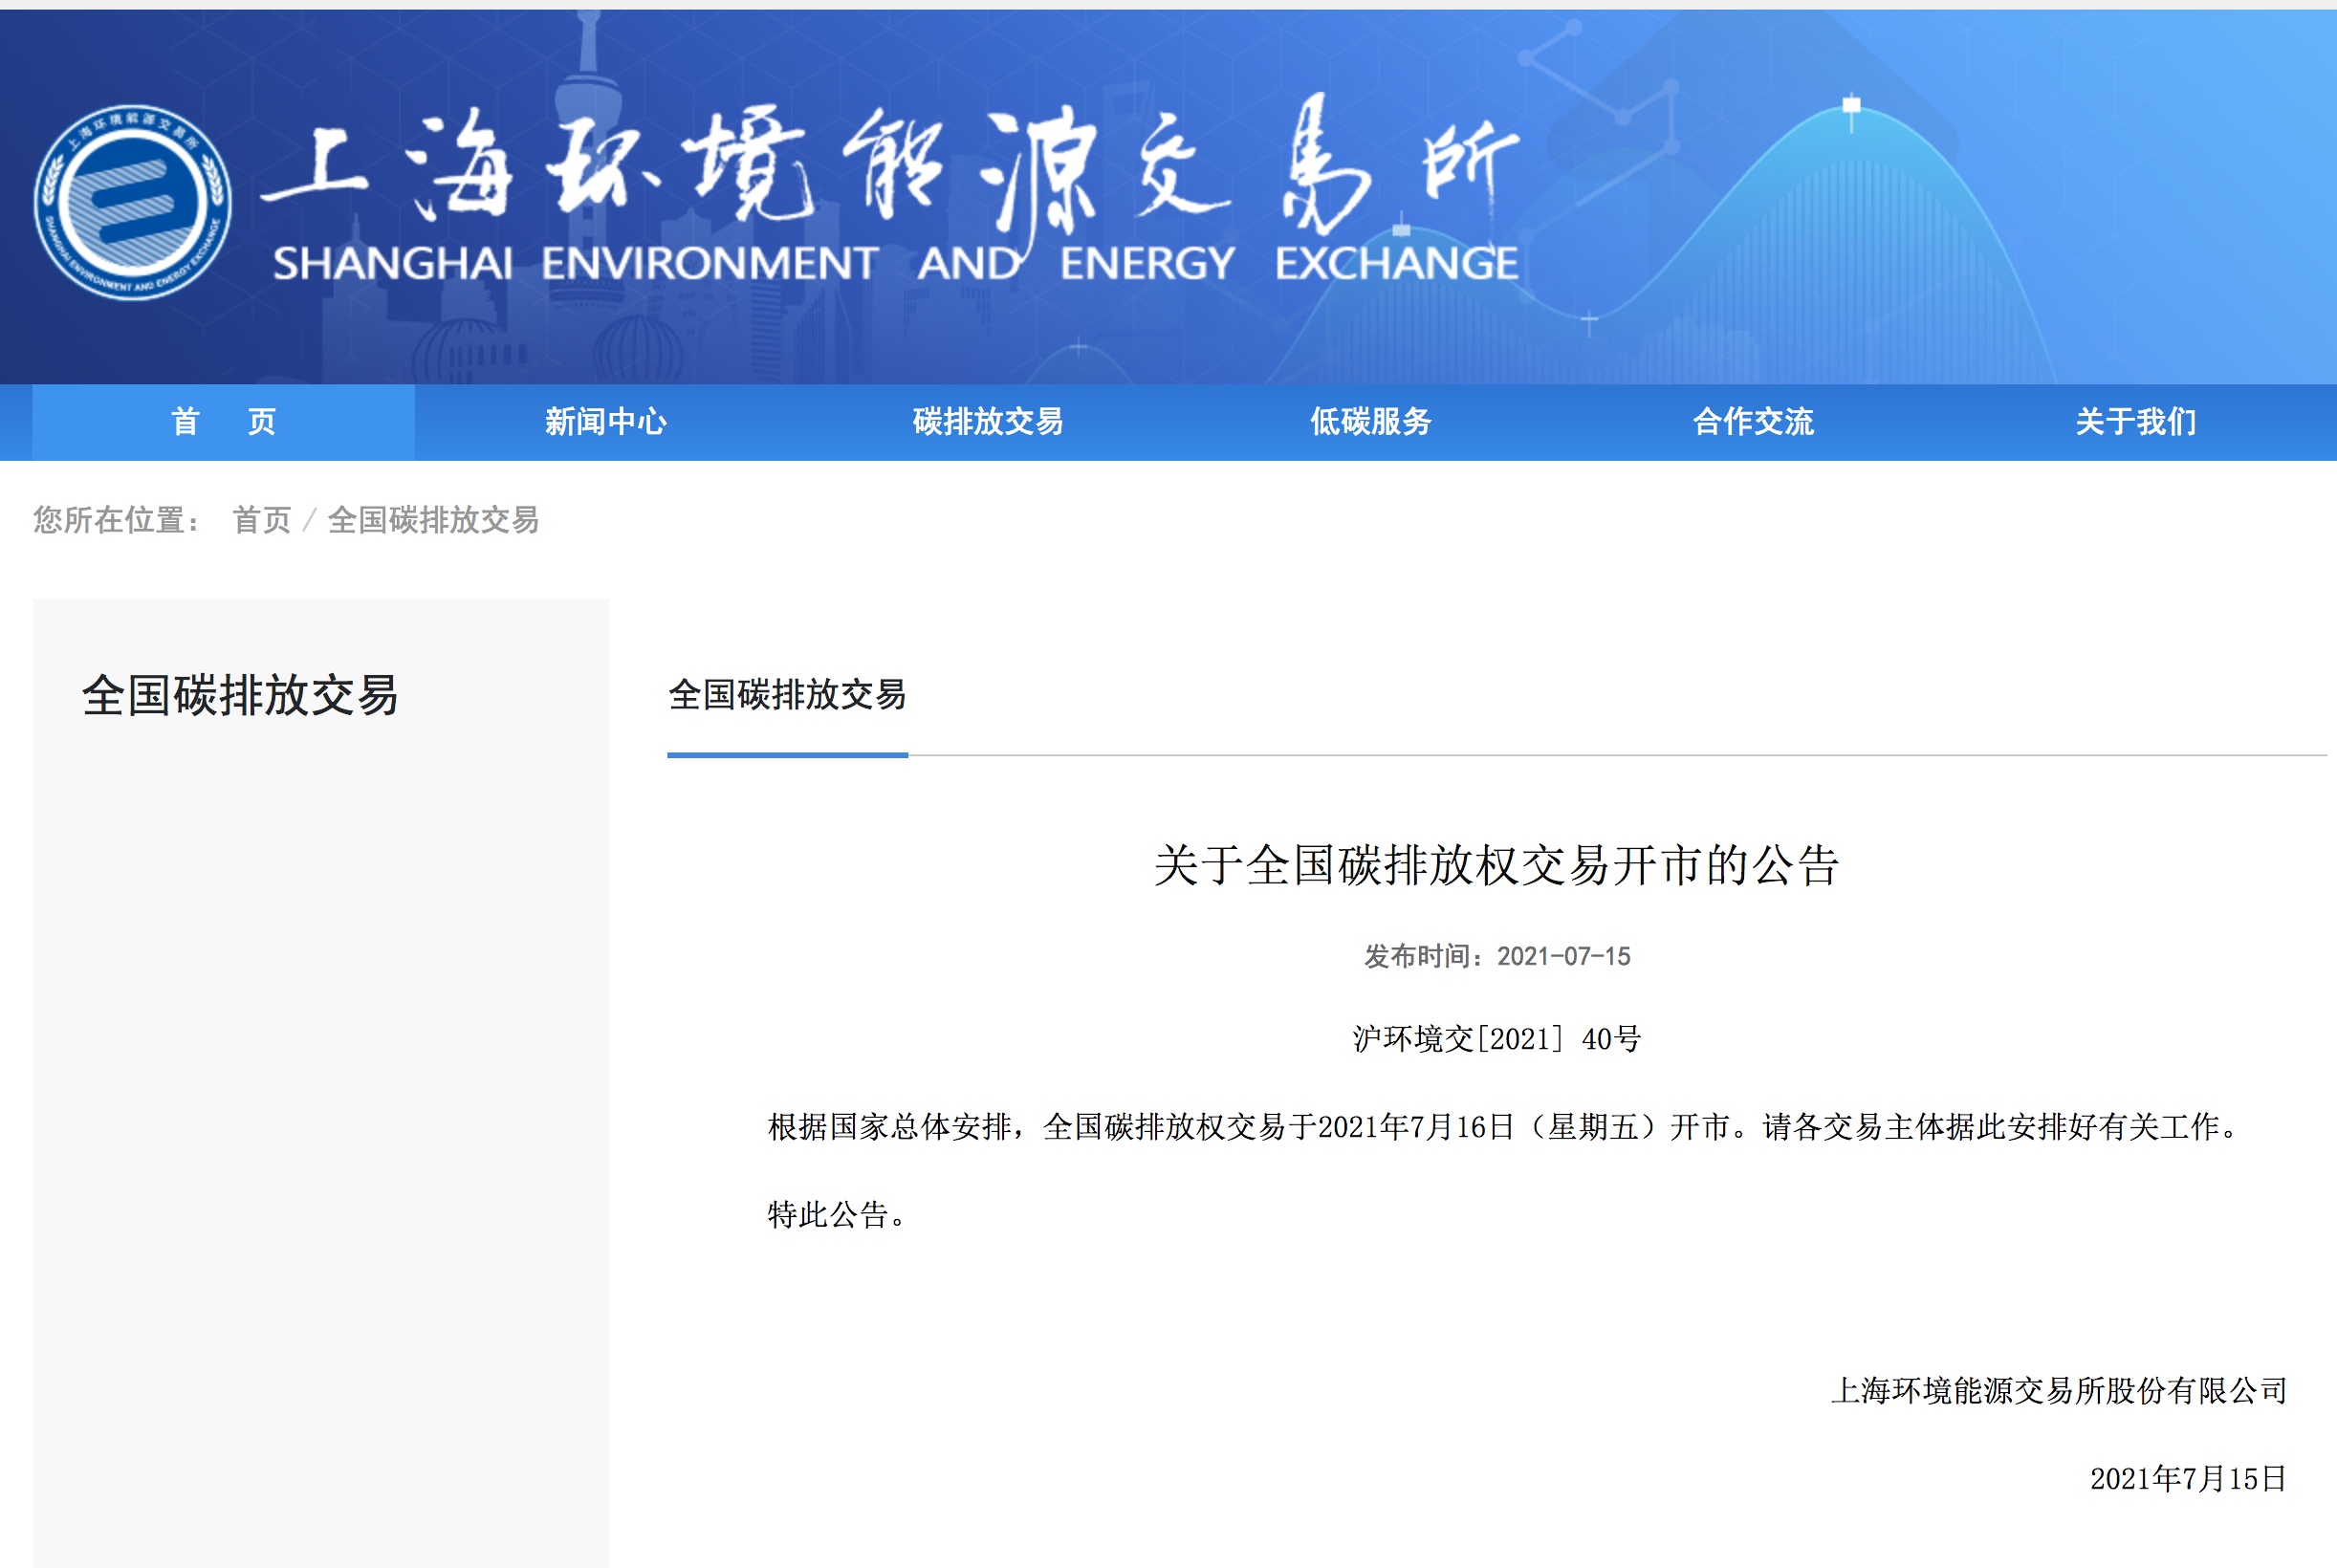Go to 低碳服务 navigation item
Viewport: 2337px width, 1568px height.
(x=1371, y=422)
